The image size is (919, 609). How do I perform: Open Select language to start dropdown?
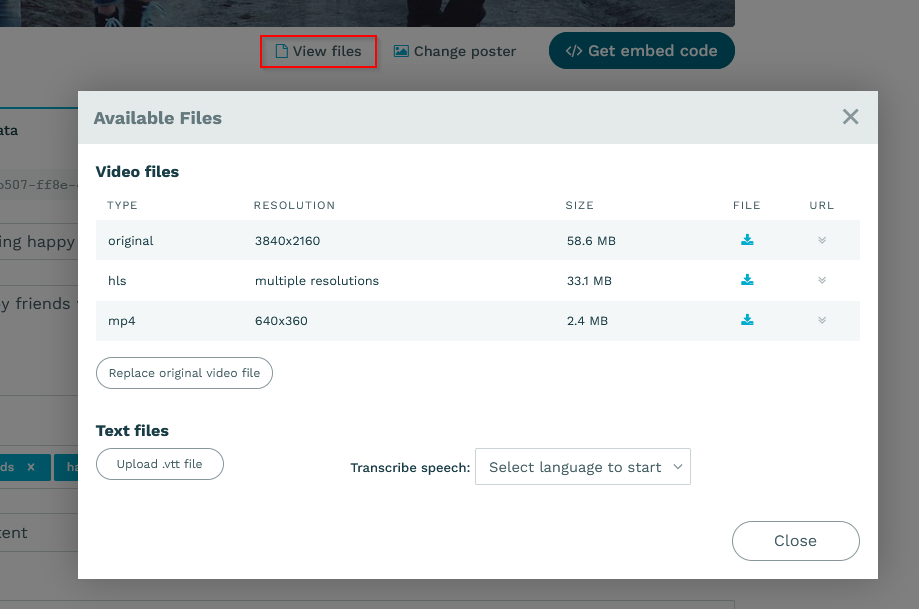(x=583, y=467)
